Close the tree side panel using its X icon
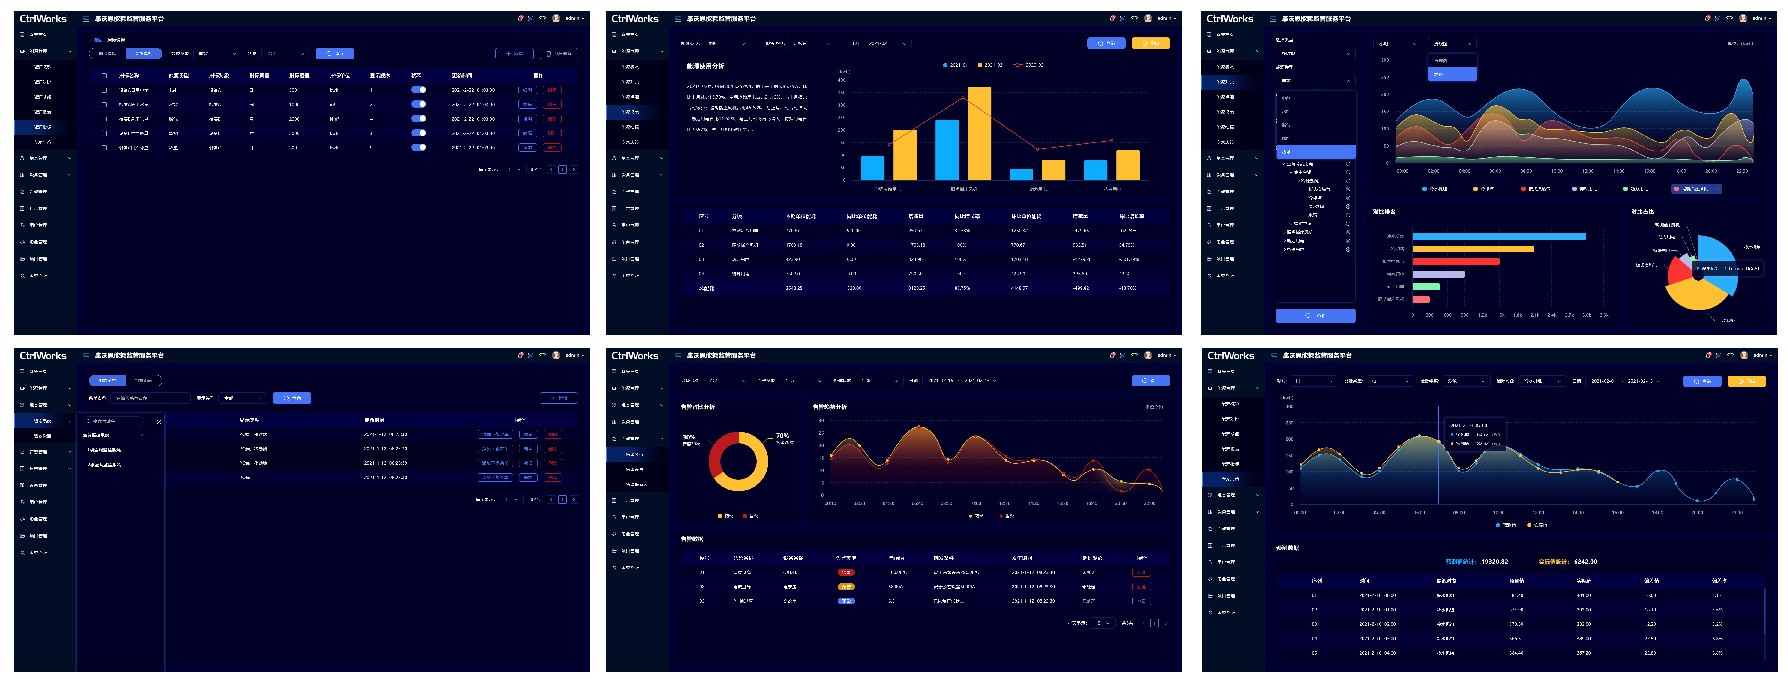This screenshot has height=679, width=1788. pos(158,422)
